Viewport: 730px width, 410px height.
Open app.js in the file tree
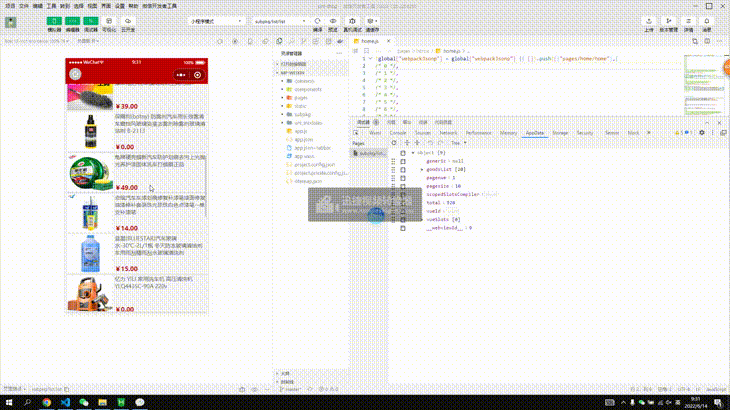[301, 131]
